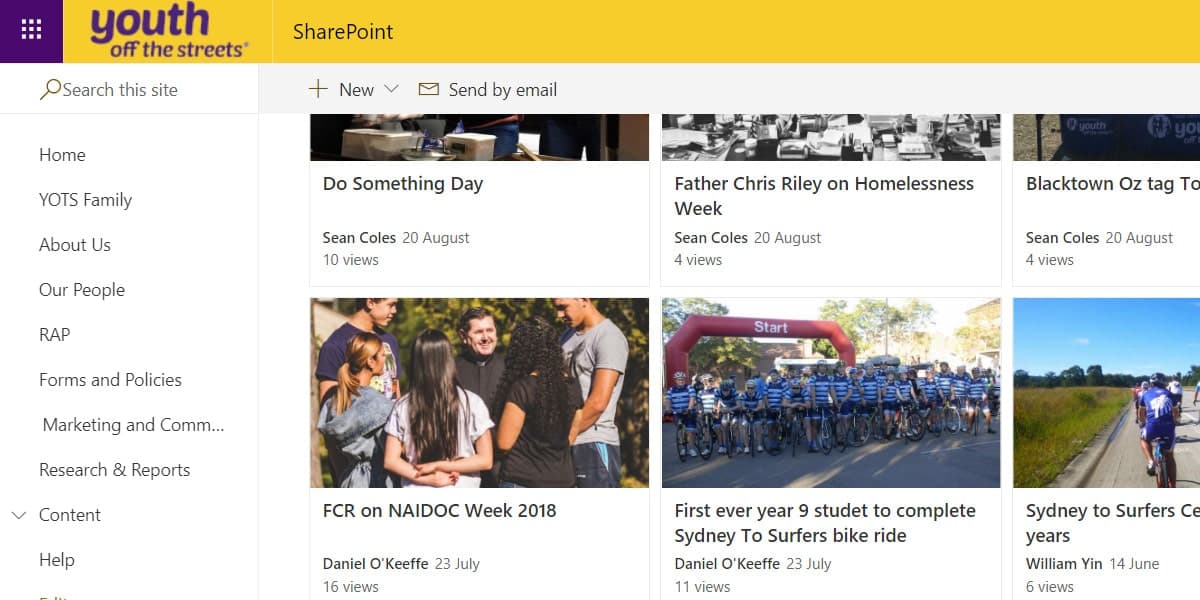Open the FCR on NAIDOC Week 2018 photo
1200x600 pixels.
coord(479,392)
